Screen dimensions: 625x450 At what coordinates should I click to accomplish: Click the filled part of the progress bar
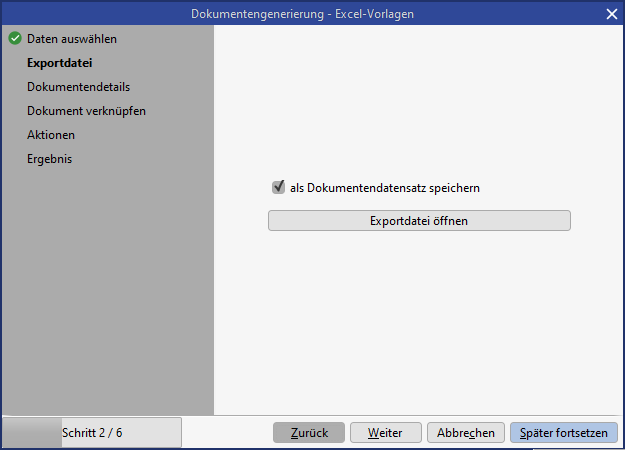(x=32, y=433)
